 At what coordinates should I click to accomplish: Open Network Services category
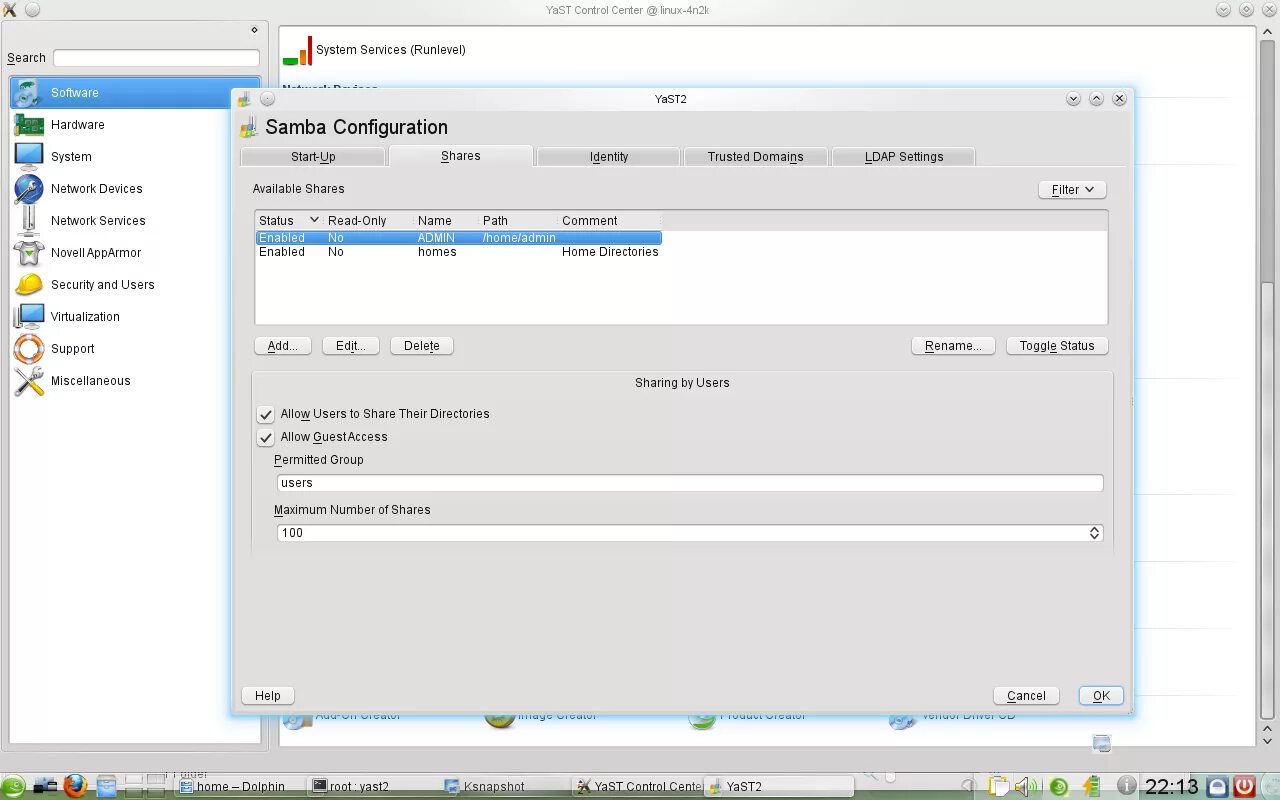(98, 221)
